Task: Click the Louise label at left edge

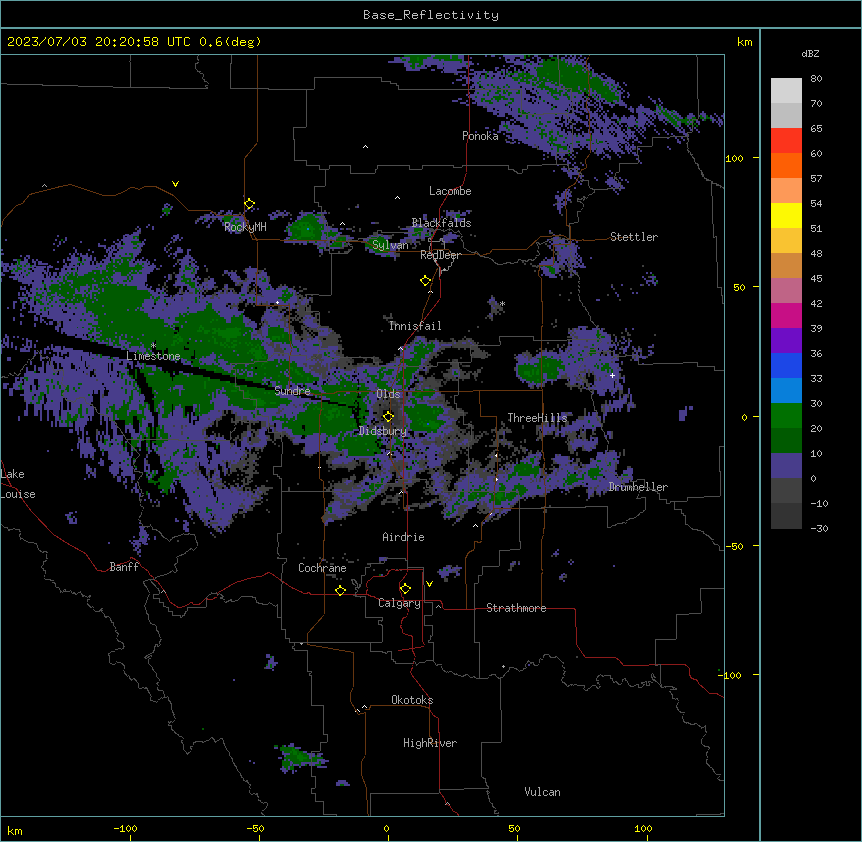Action: click(18, 494)
